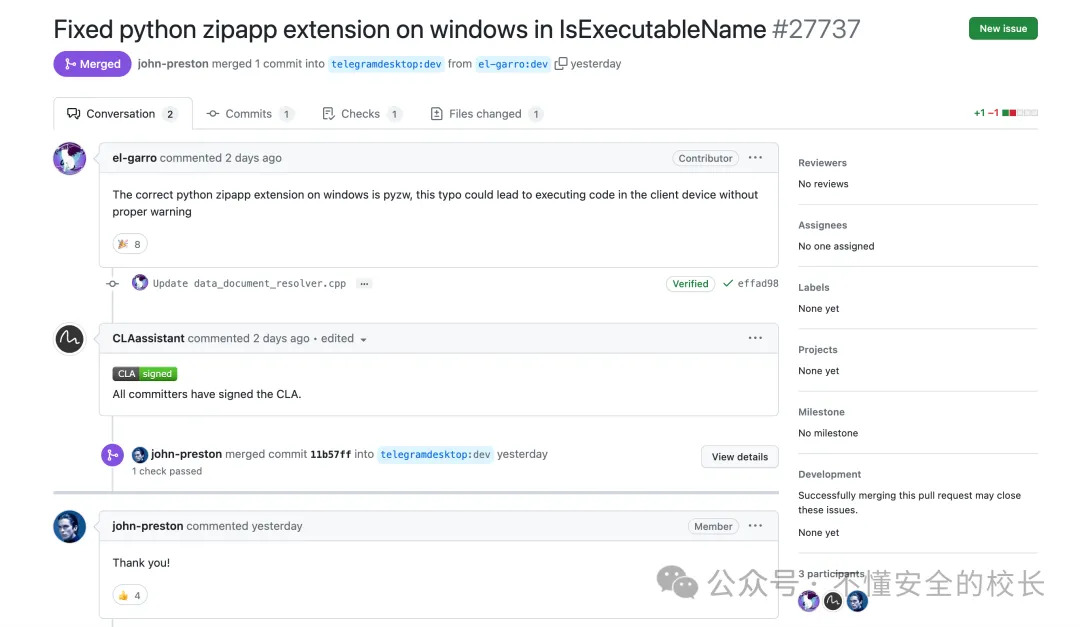This screenshot has width=1080, height=627.
Task: Click the CLAassistant avatar icon
Action: pyautogui.click(x=70, y=339)
